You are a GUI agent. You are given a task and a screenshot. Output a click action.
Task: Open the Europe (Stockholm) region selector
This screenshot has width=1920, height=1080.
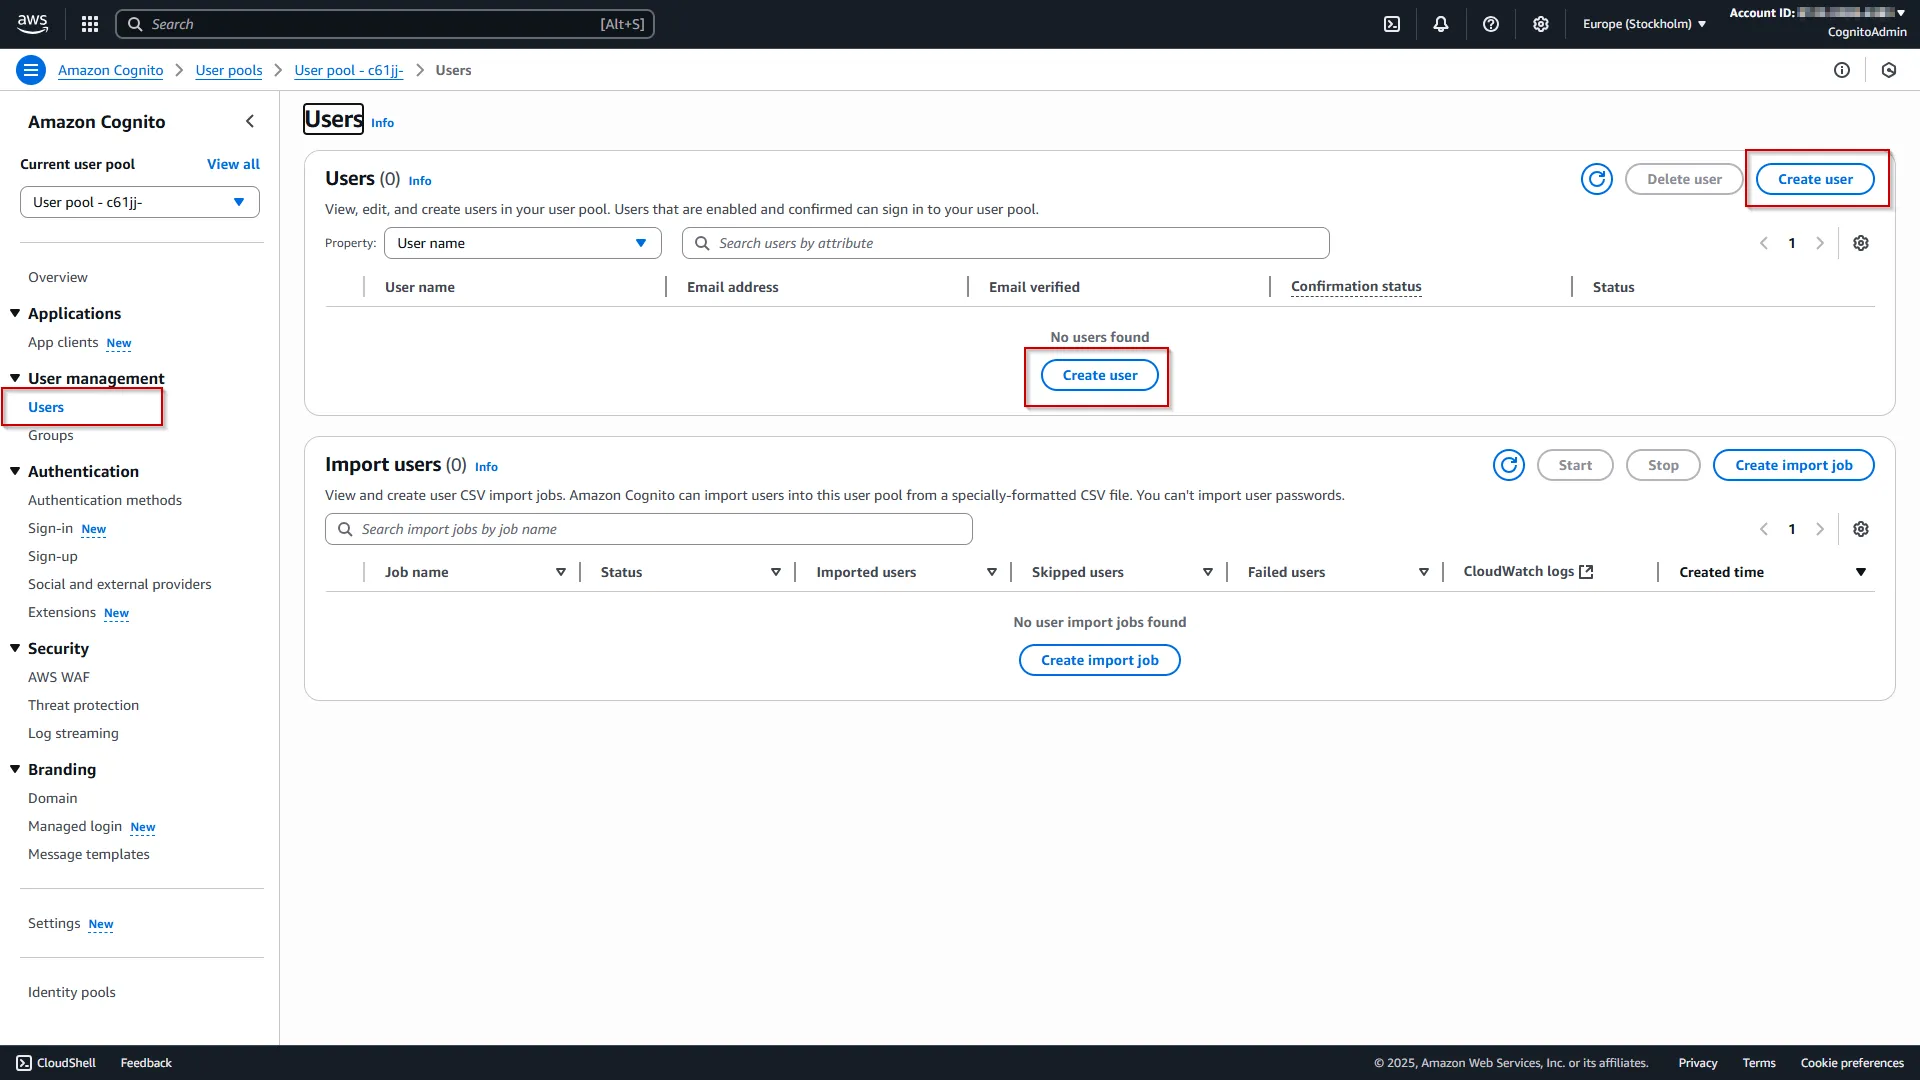pyautogui.click(x=1644, y=24)
